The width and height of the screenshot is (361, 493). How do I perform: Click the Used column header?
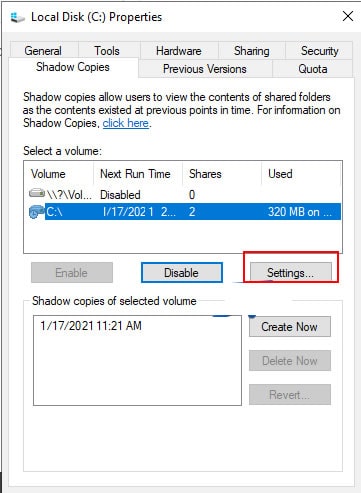click(301, 174)
